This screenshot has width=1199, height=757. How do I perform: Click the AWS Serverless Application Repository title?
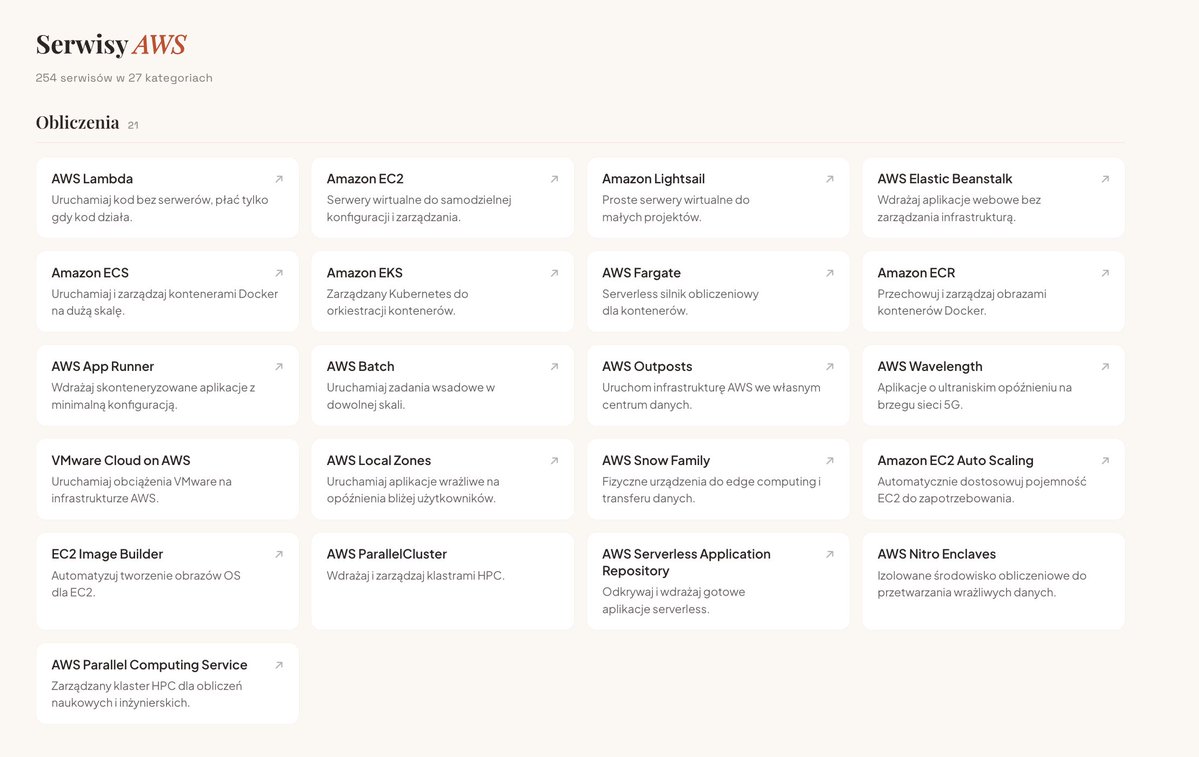(x=686, y=563)
